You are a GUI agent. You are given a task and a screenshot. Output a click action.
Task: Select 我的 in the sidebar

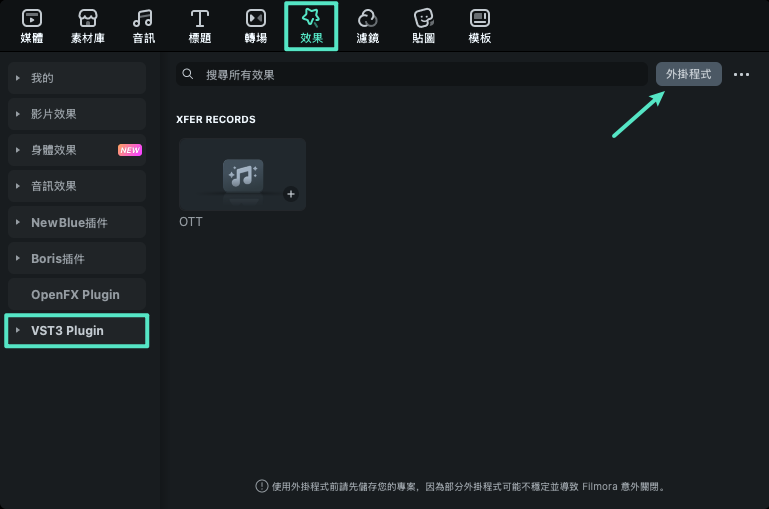[x=77, y=78]
